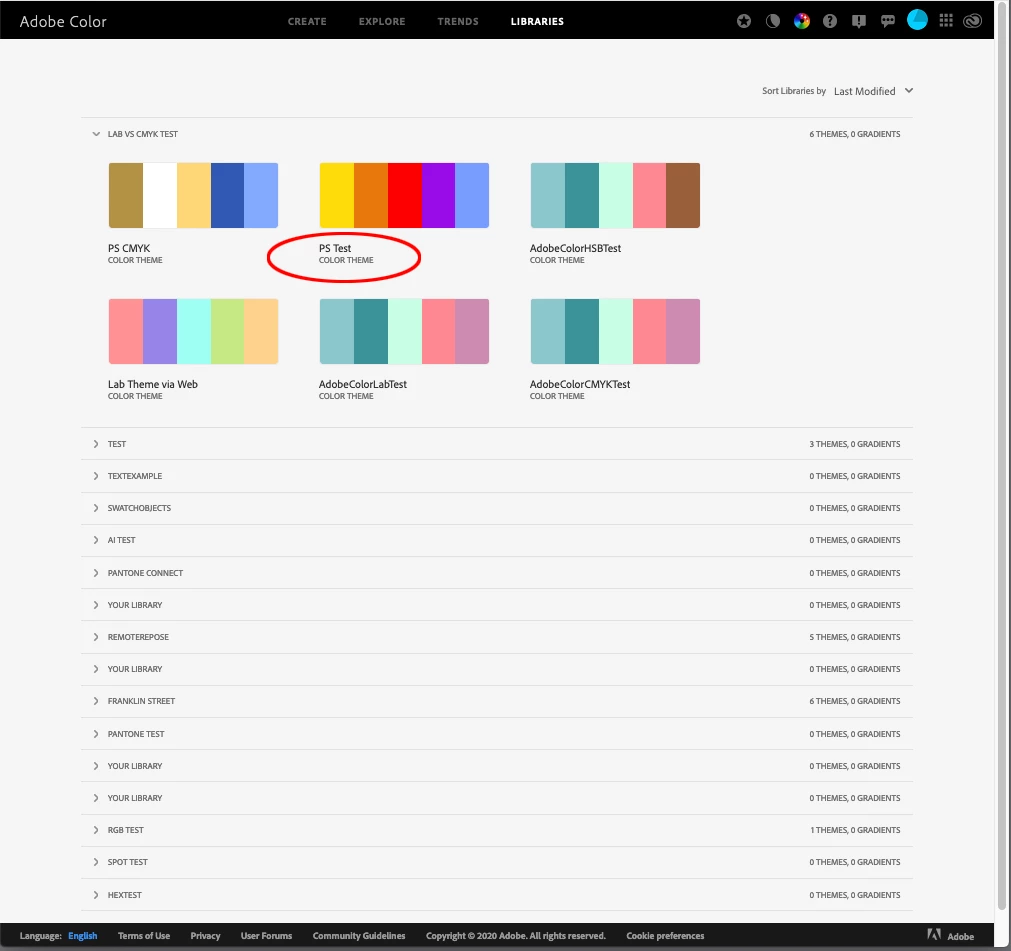This screenshot has width=1011, height=951.
Task: Open Terms of Use link
Action: coord(144,936)
